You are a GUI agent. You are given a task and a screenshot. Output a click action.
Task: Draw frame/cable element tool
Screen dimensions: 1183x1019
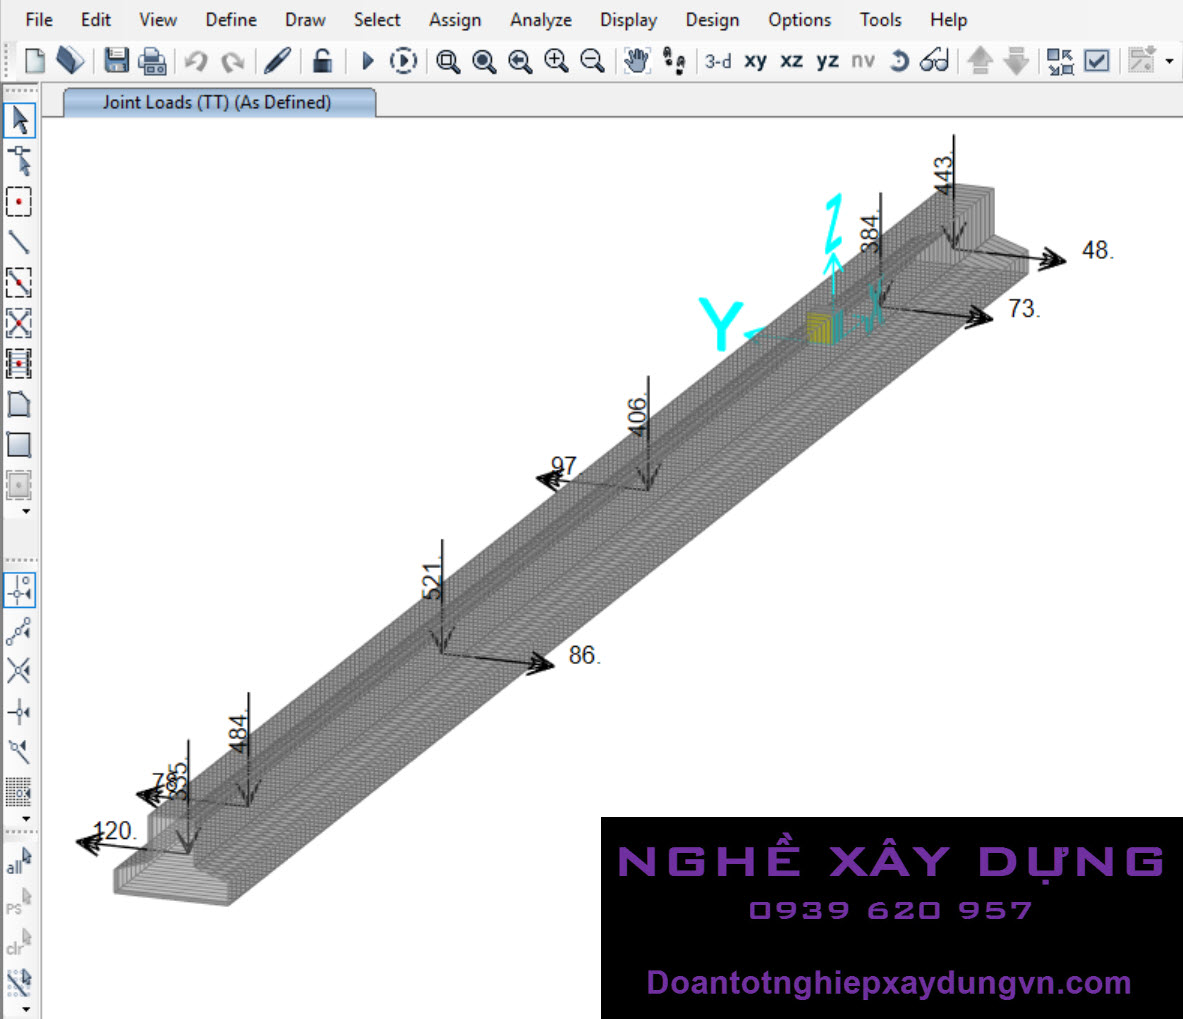(19, 242)
